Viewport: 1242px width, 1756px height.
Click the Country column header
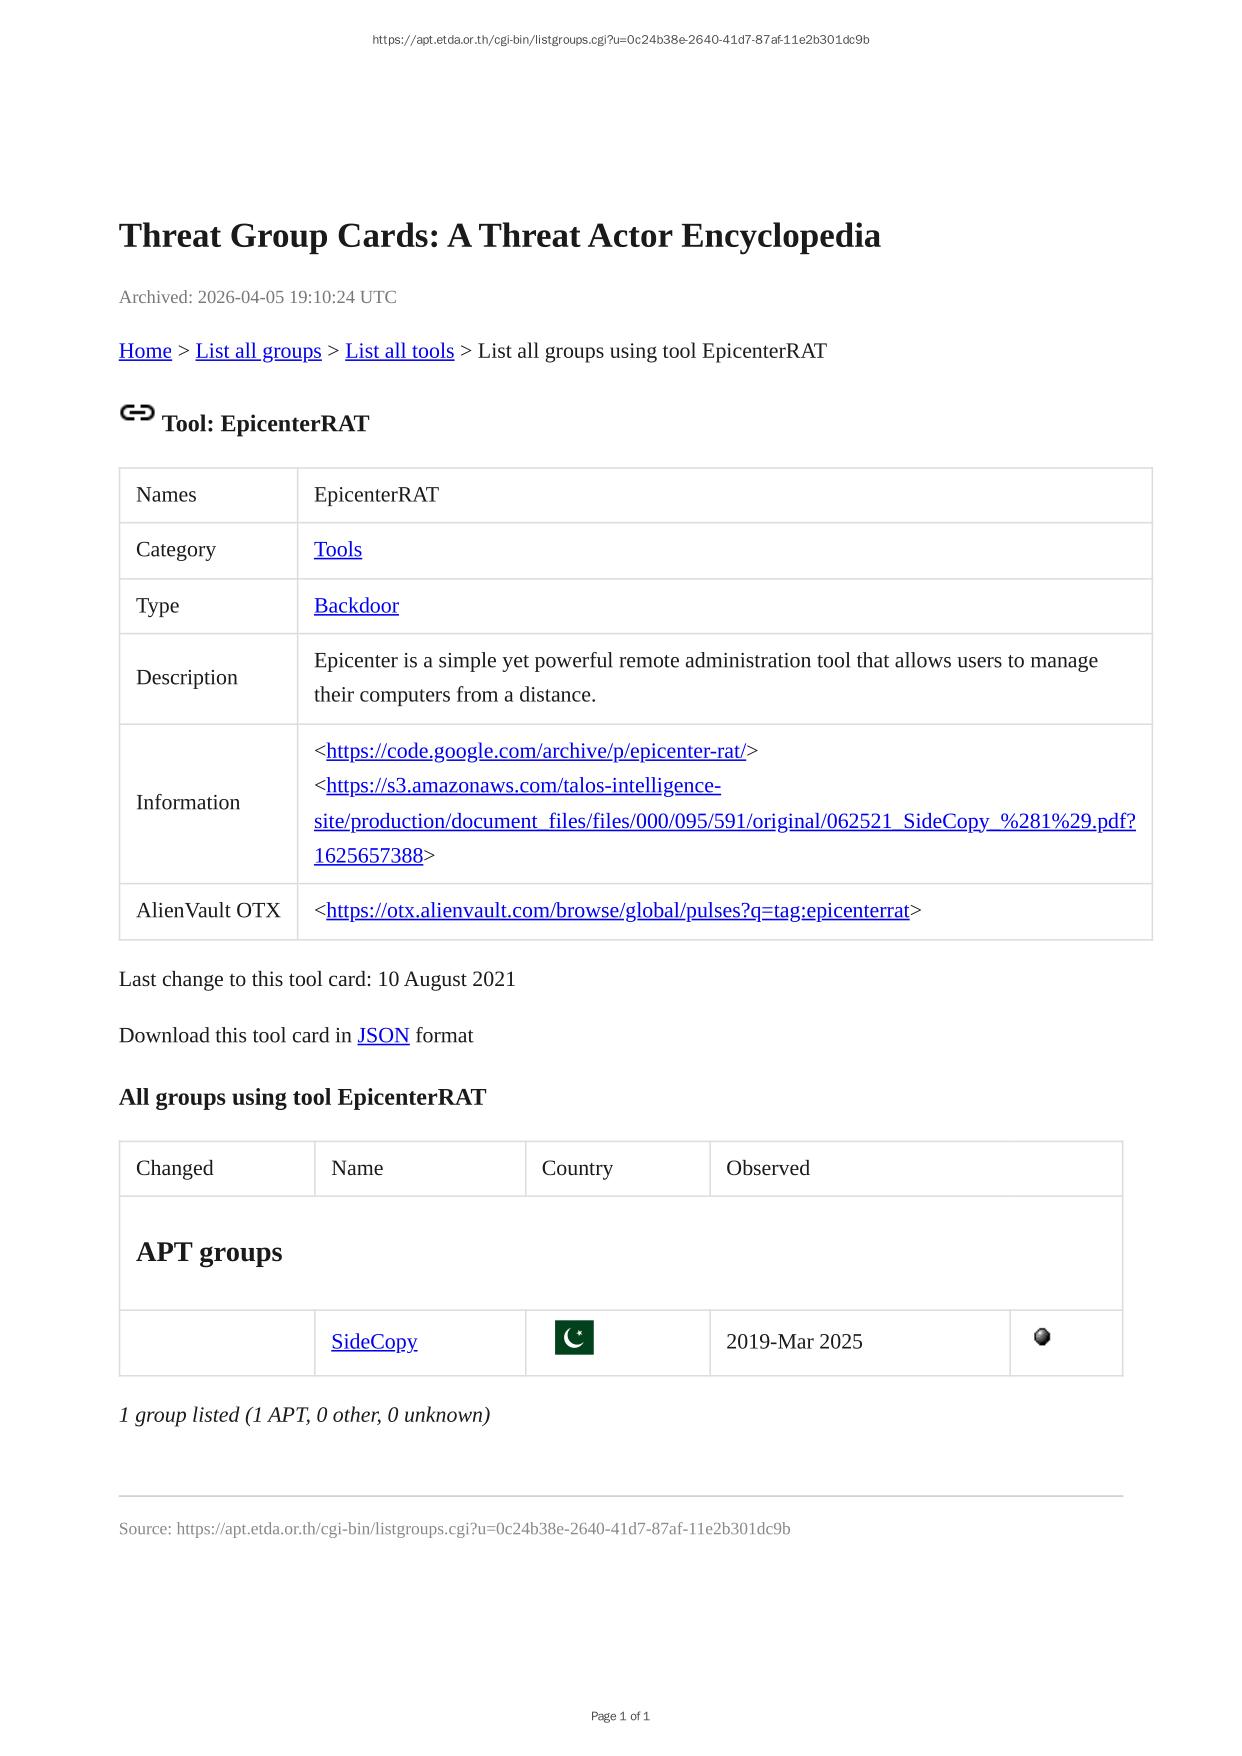coord(577,1168)
